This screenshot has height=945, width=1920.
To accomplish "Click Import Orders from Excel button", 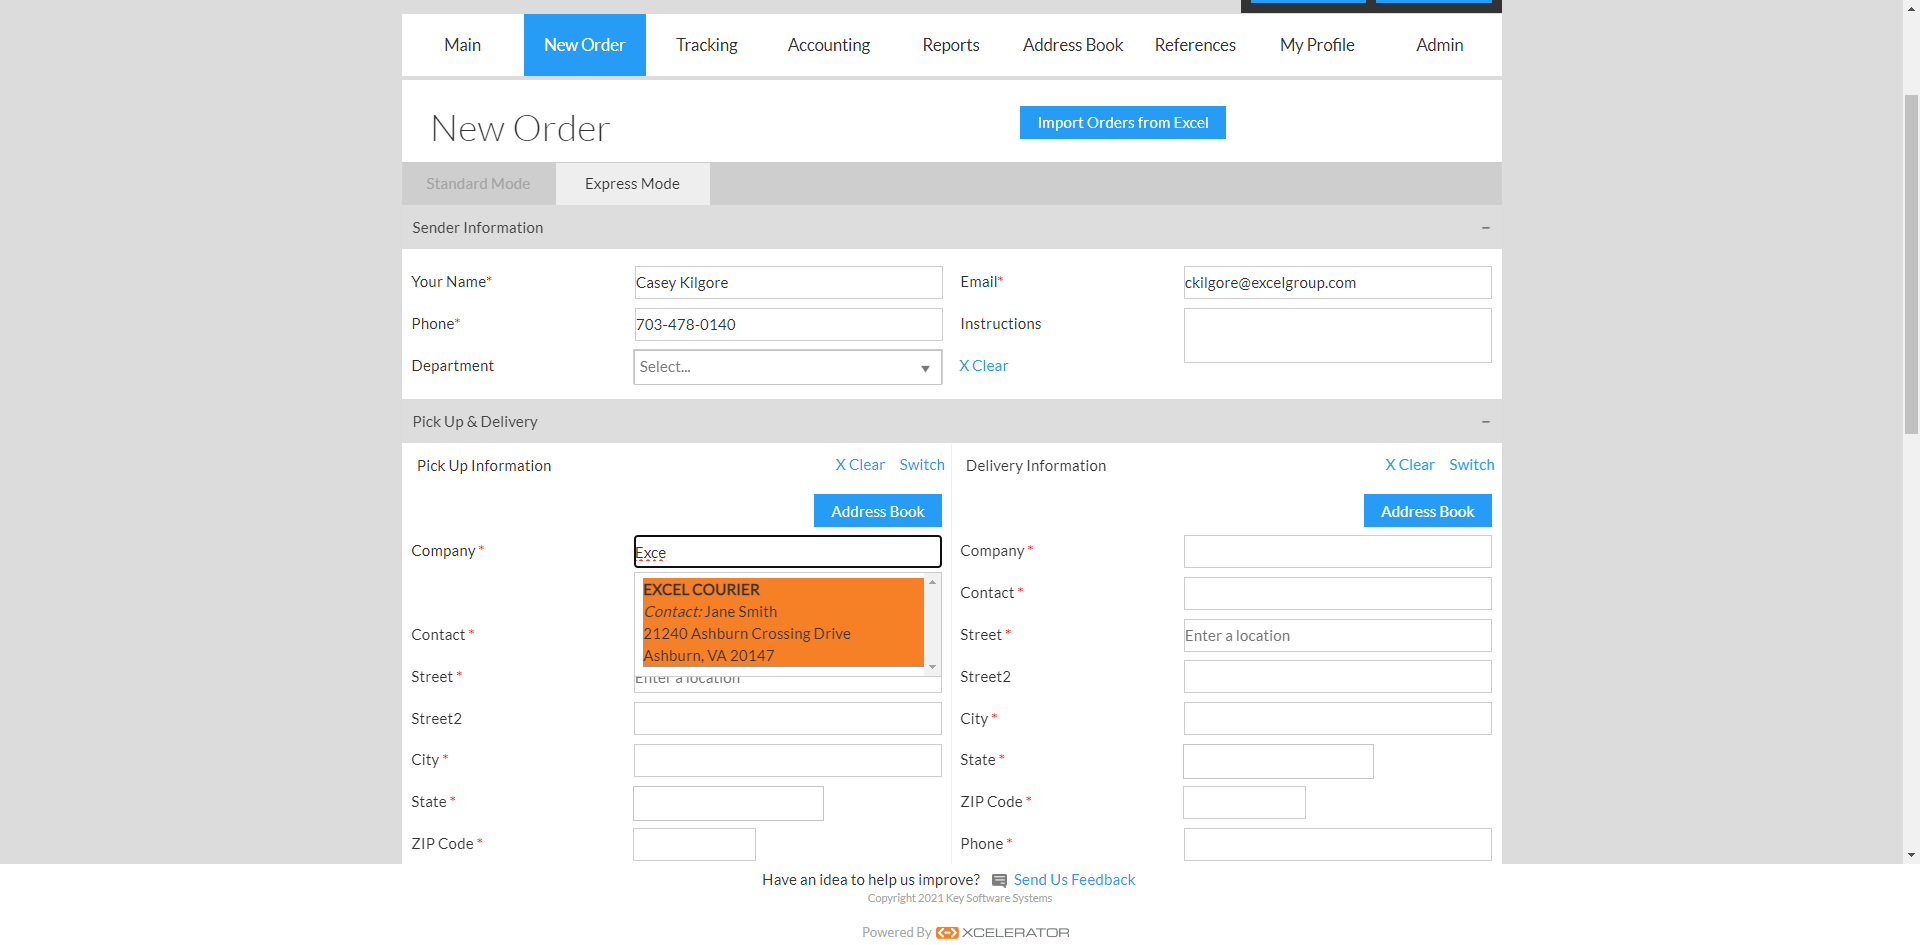I will (x=1123, y=123).
